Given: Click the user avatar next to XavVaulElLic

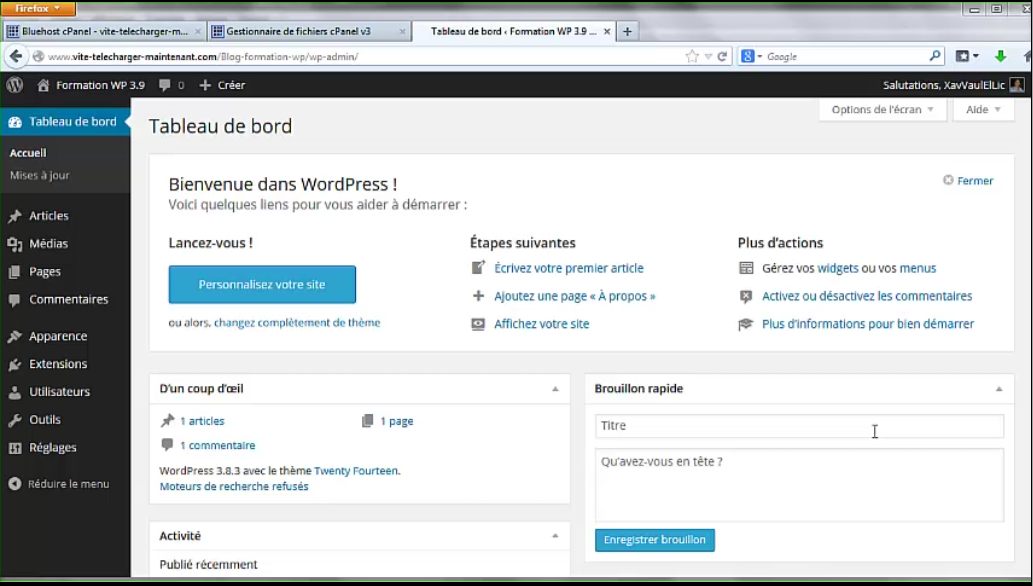Looking at the screenshot, I should pyautogui.click(x=1017, y=85).
